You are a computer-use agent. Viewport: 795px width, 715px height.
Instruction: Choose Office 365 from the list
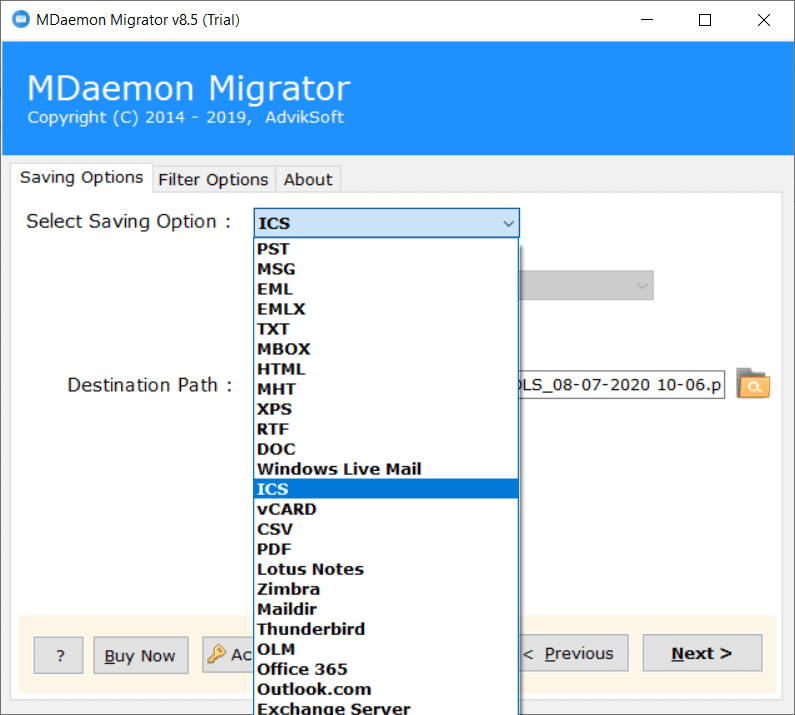click(386, 669)
